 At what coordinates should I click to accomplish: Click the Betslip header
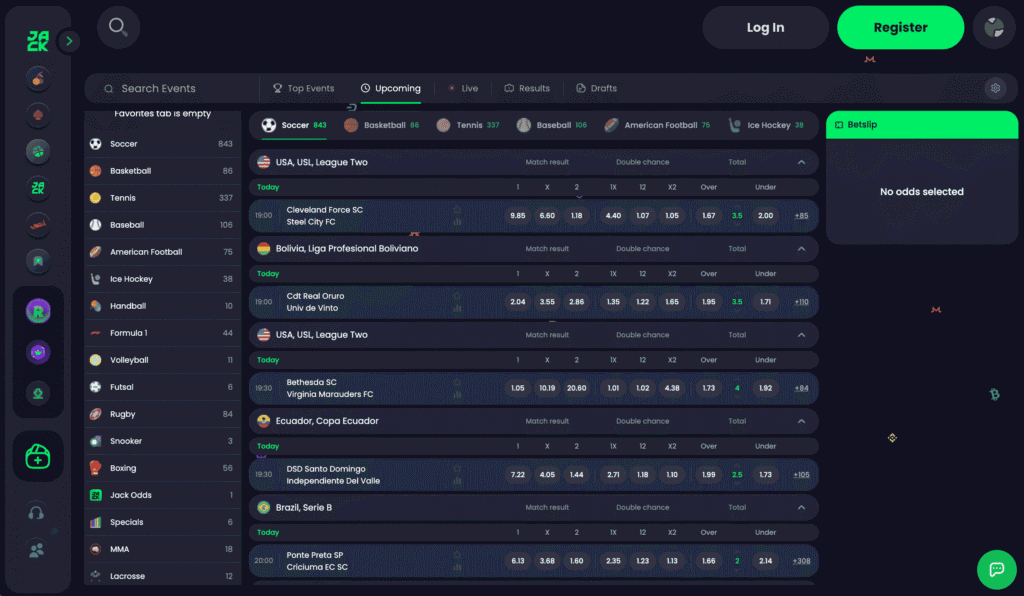tap(921, 125)
